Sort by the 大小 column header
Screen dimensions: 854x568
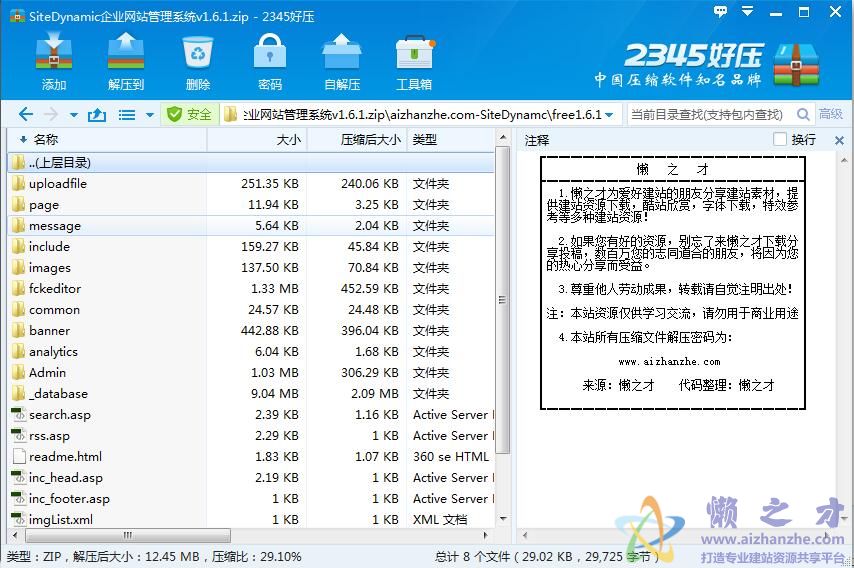tap(257, 139)
